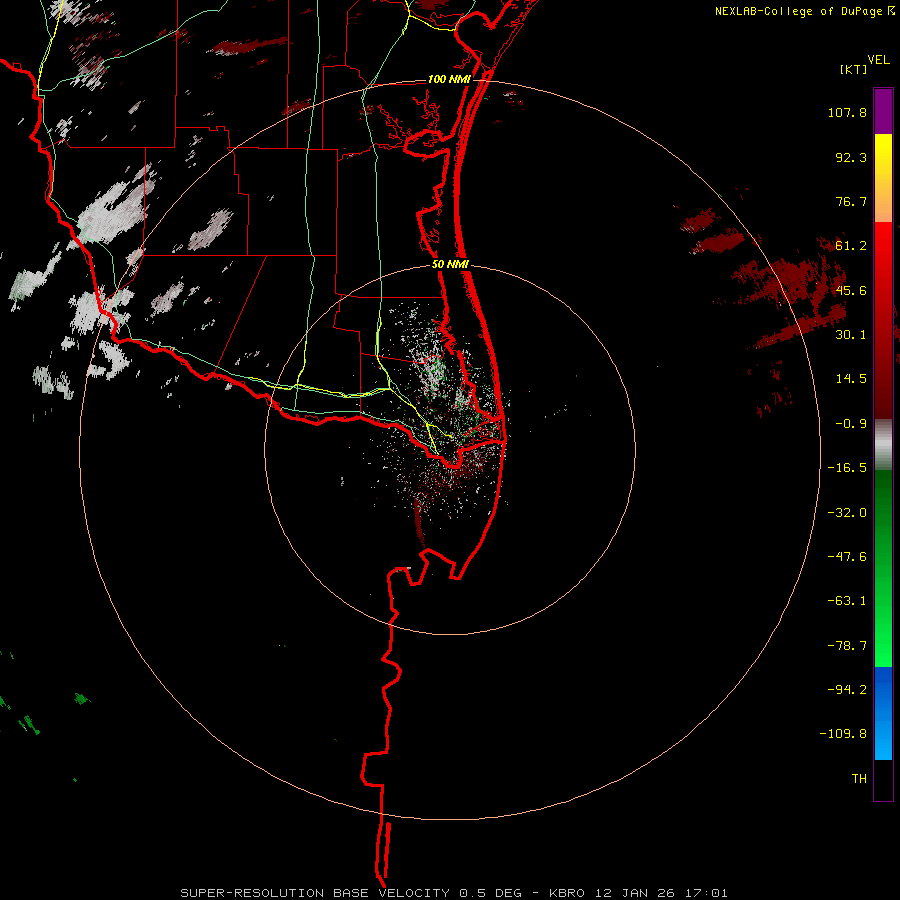Screen dimensions: 900x900
Task: Click the 30.1 velocity scale value
Action: pos(851,335)
